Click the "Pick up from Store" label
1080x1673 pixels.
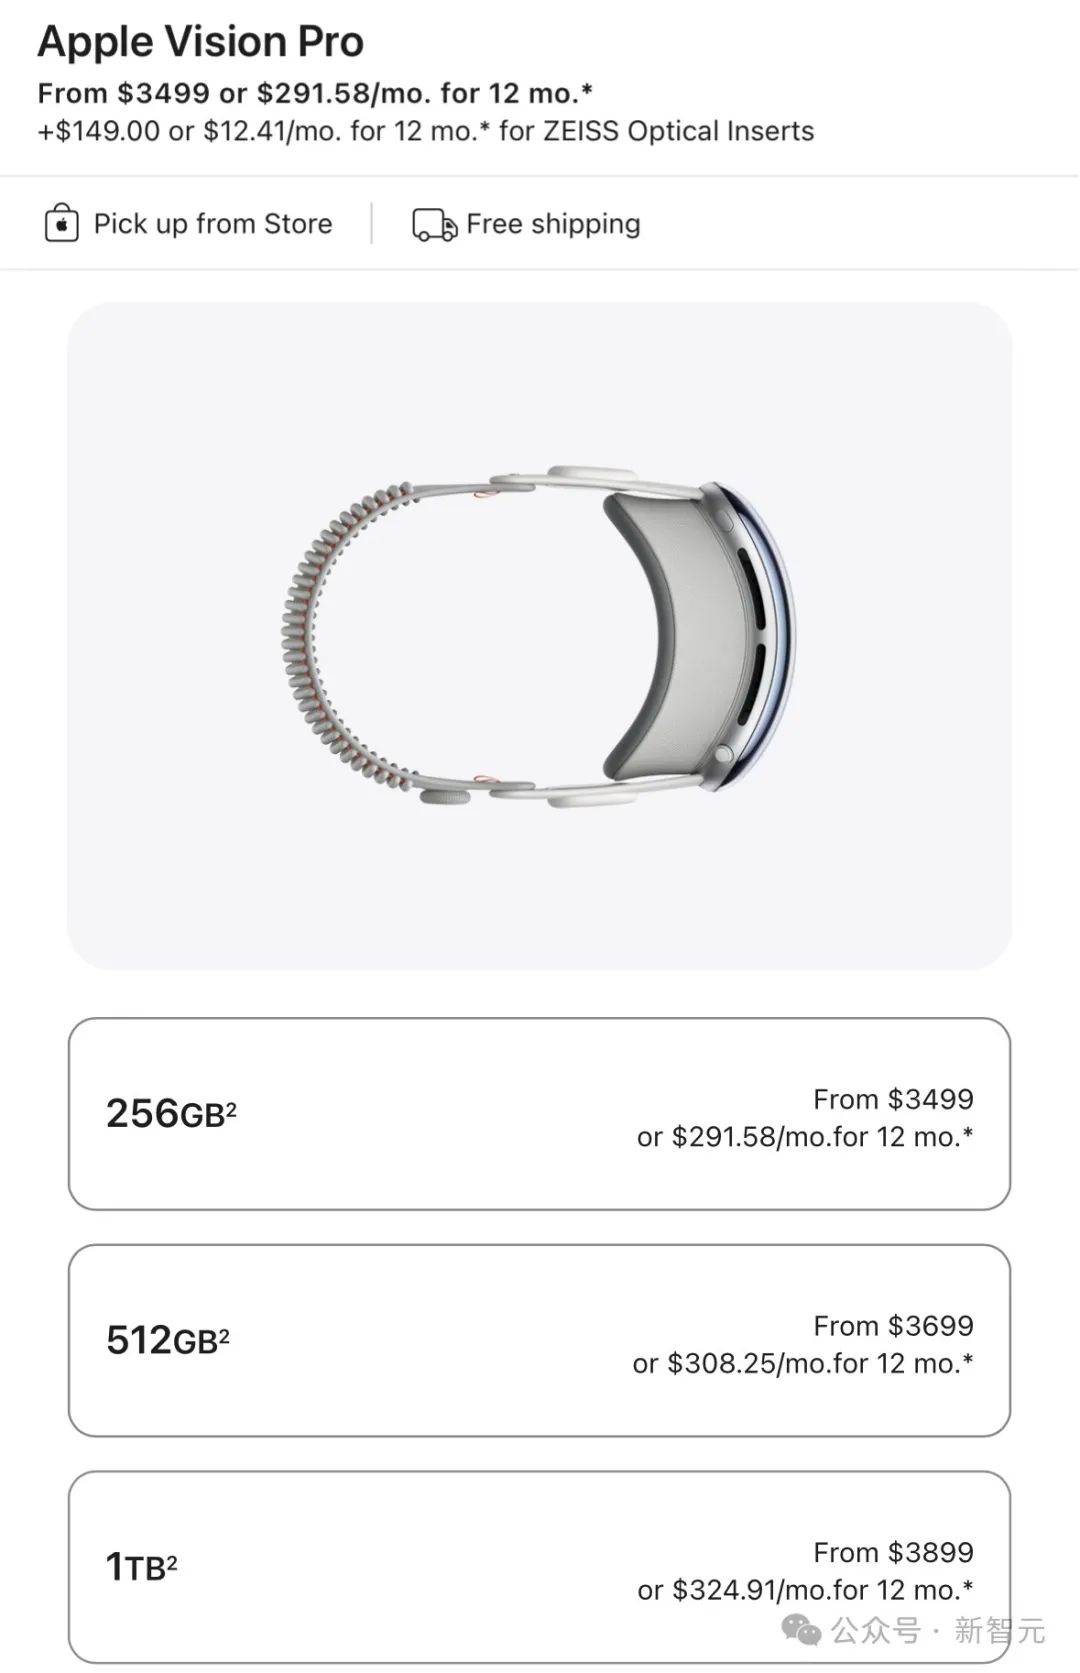pos(213,224)
